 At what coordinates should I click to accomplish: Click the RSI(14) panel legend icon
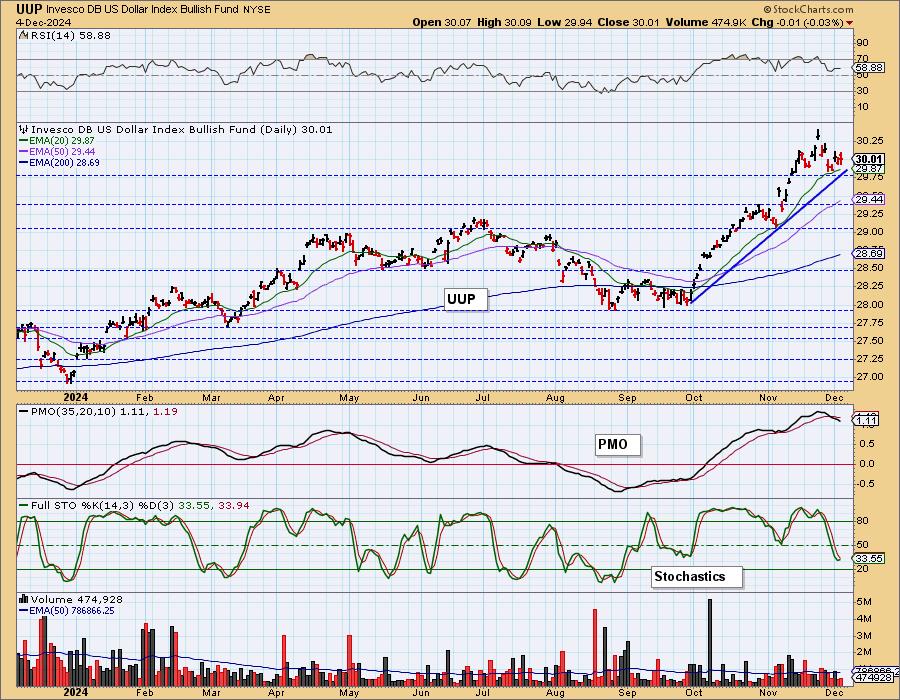23,35
